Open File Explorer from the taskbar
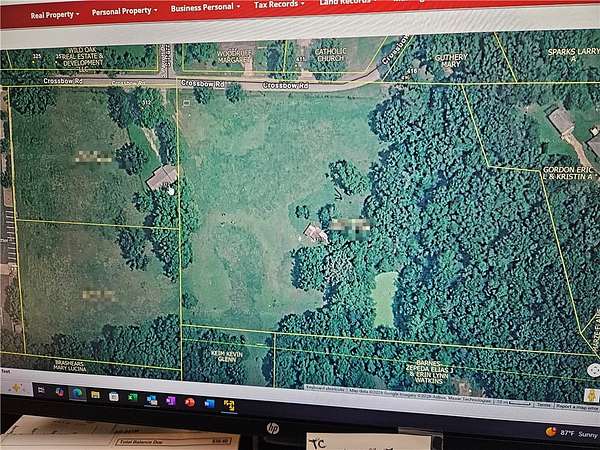Image resolution: width=600 pixels, height=450 pixels. 95,395
